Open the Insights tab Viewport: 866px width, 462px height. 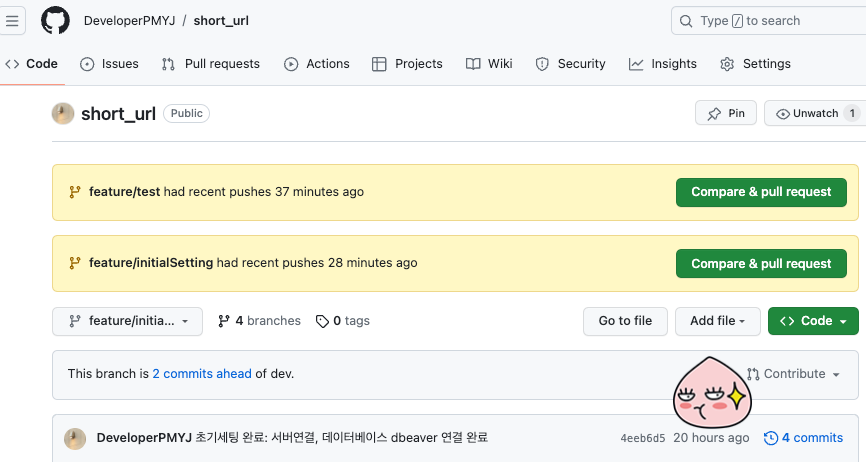pyautogui.click(x=663, y=63)
